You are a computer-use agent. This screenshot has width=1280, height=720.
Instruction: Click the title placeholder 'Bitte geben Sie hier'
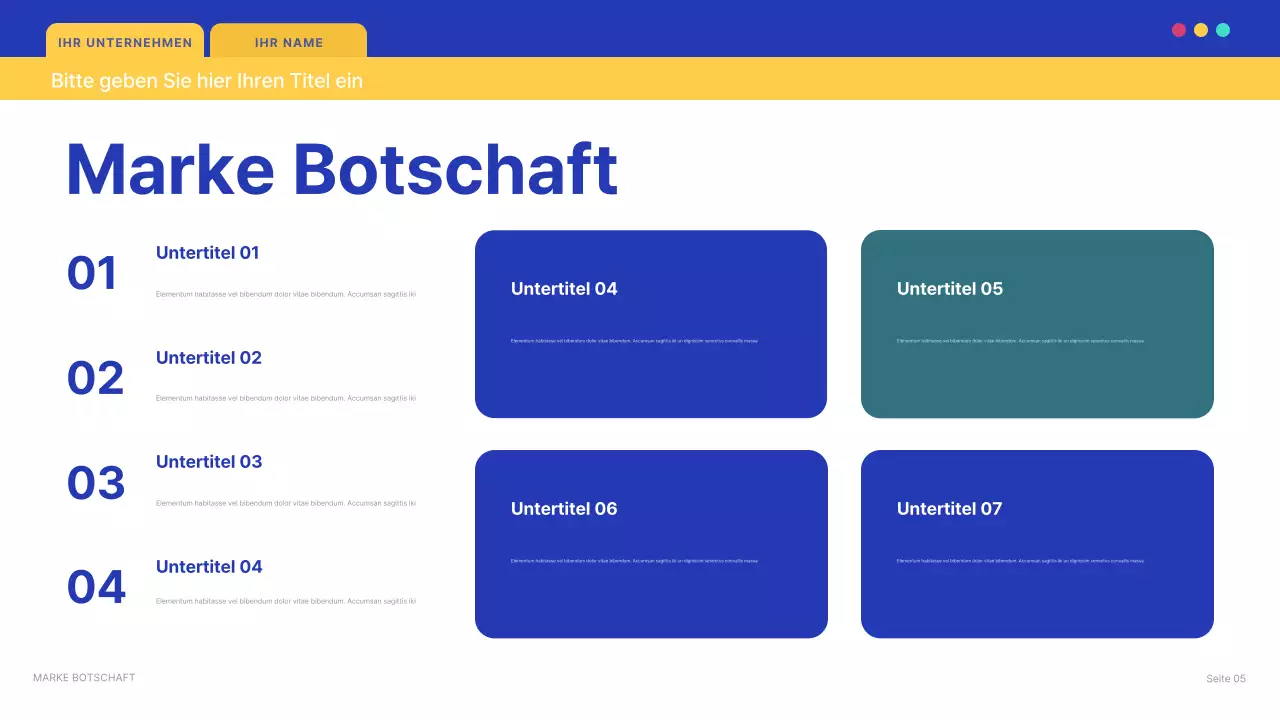pyautogui.click(x=207, y=80)
